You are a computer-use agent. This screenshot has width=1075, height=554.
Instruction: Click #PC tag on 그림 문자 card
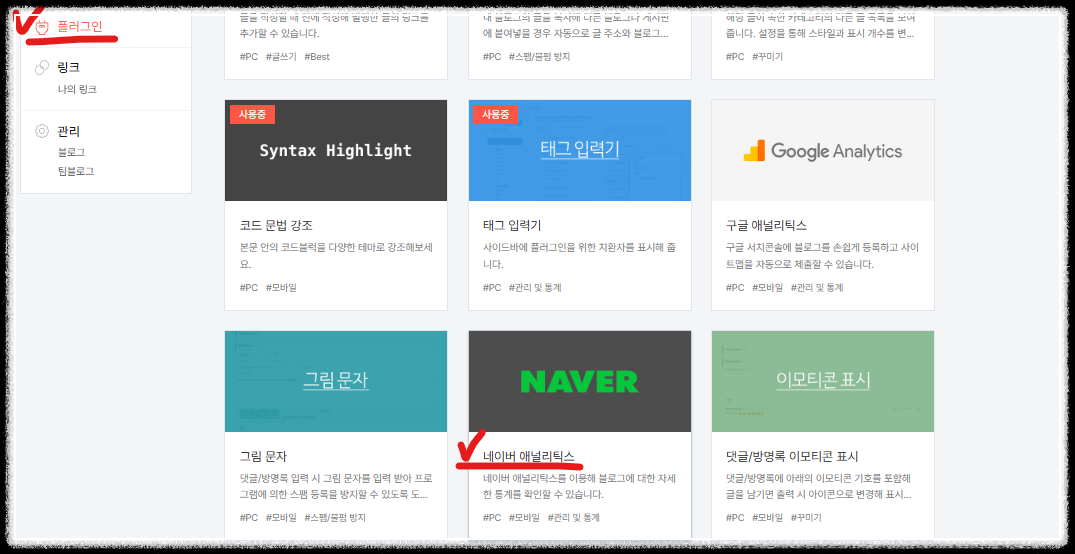coord(249,518)
